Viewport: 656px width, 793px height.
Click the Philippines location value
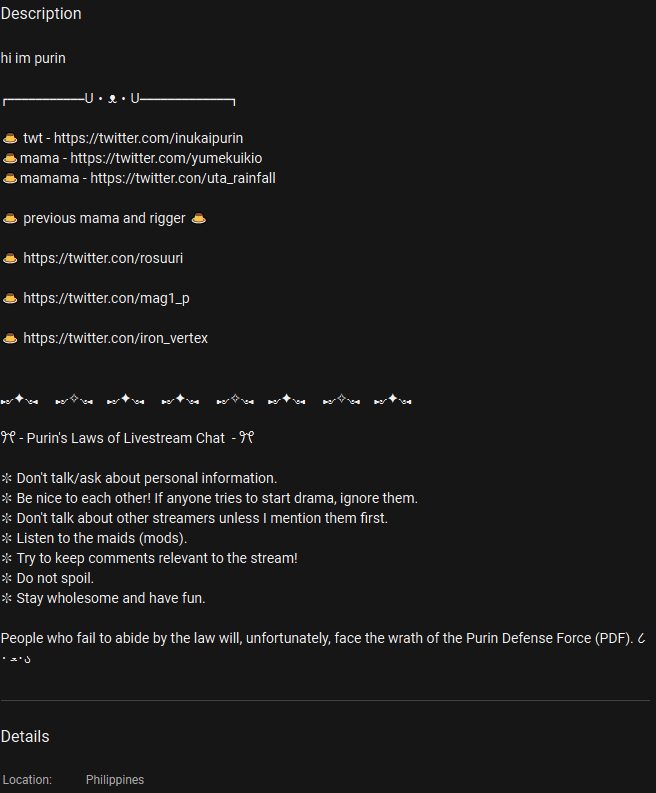click(x=115, y=780)
